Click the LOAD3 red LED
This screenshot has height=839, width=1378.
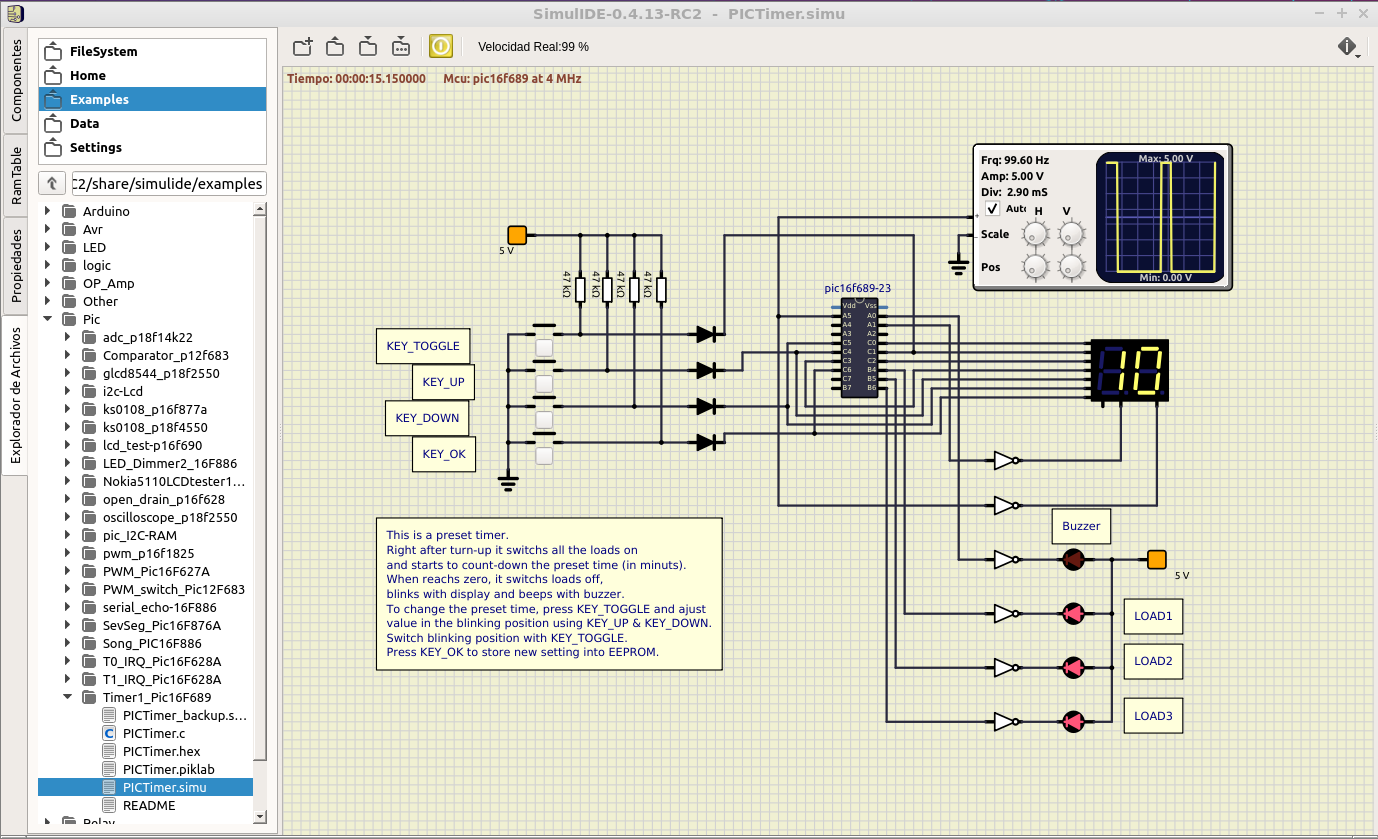point(1073,721)
